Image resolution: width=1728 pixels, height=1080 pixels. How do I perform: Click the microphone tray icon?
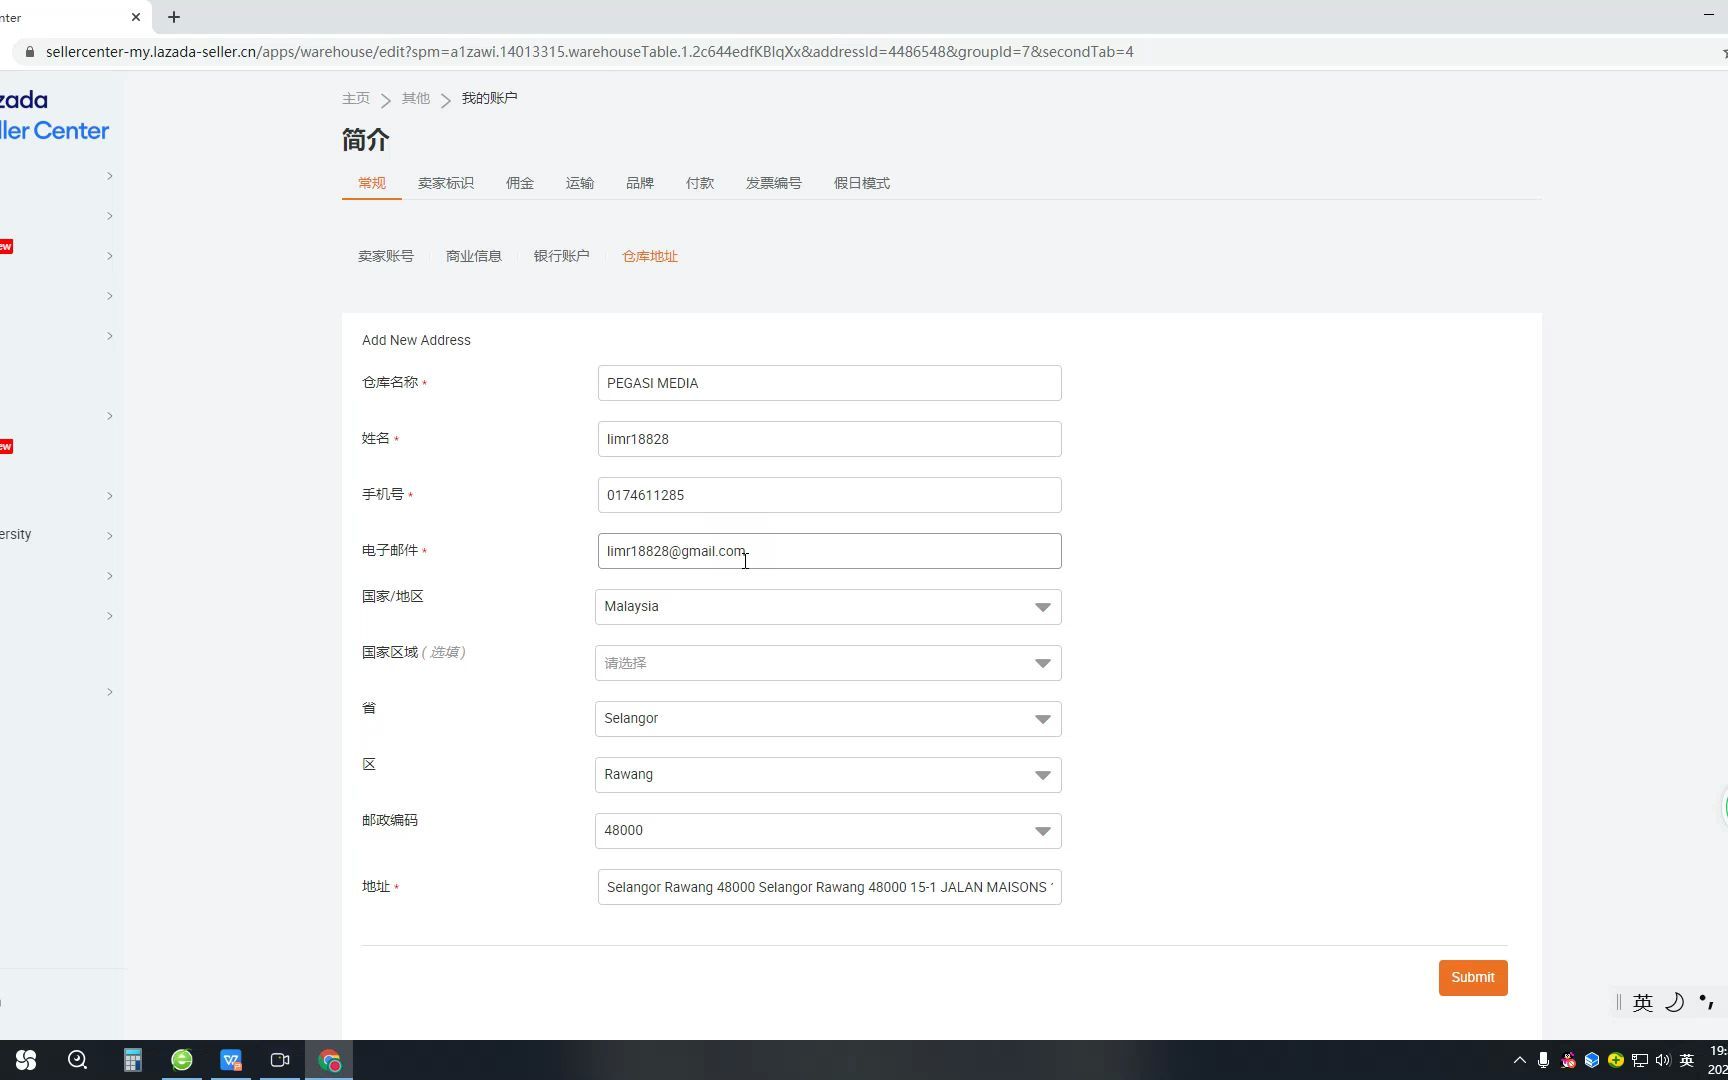(x=1544, y=1060)
